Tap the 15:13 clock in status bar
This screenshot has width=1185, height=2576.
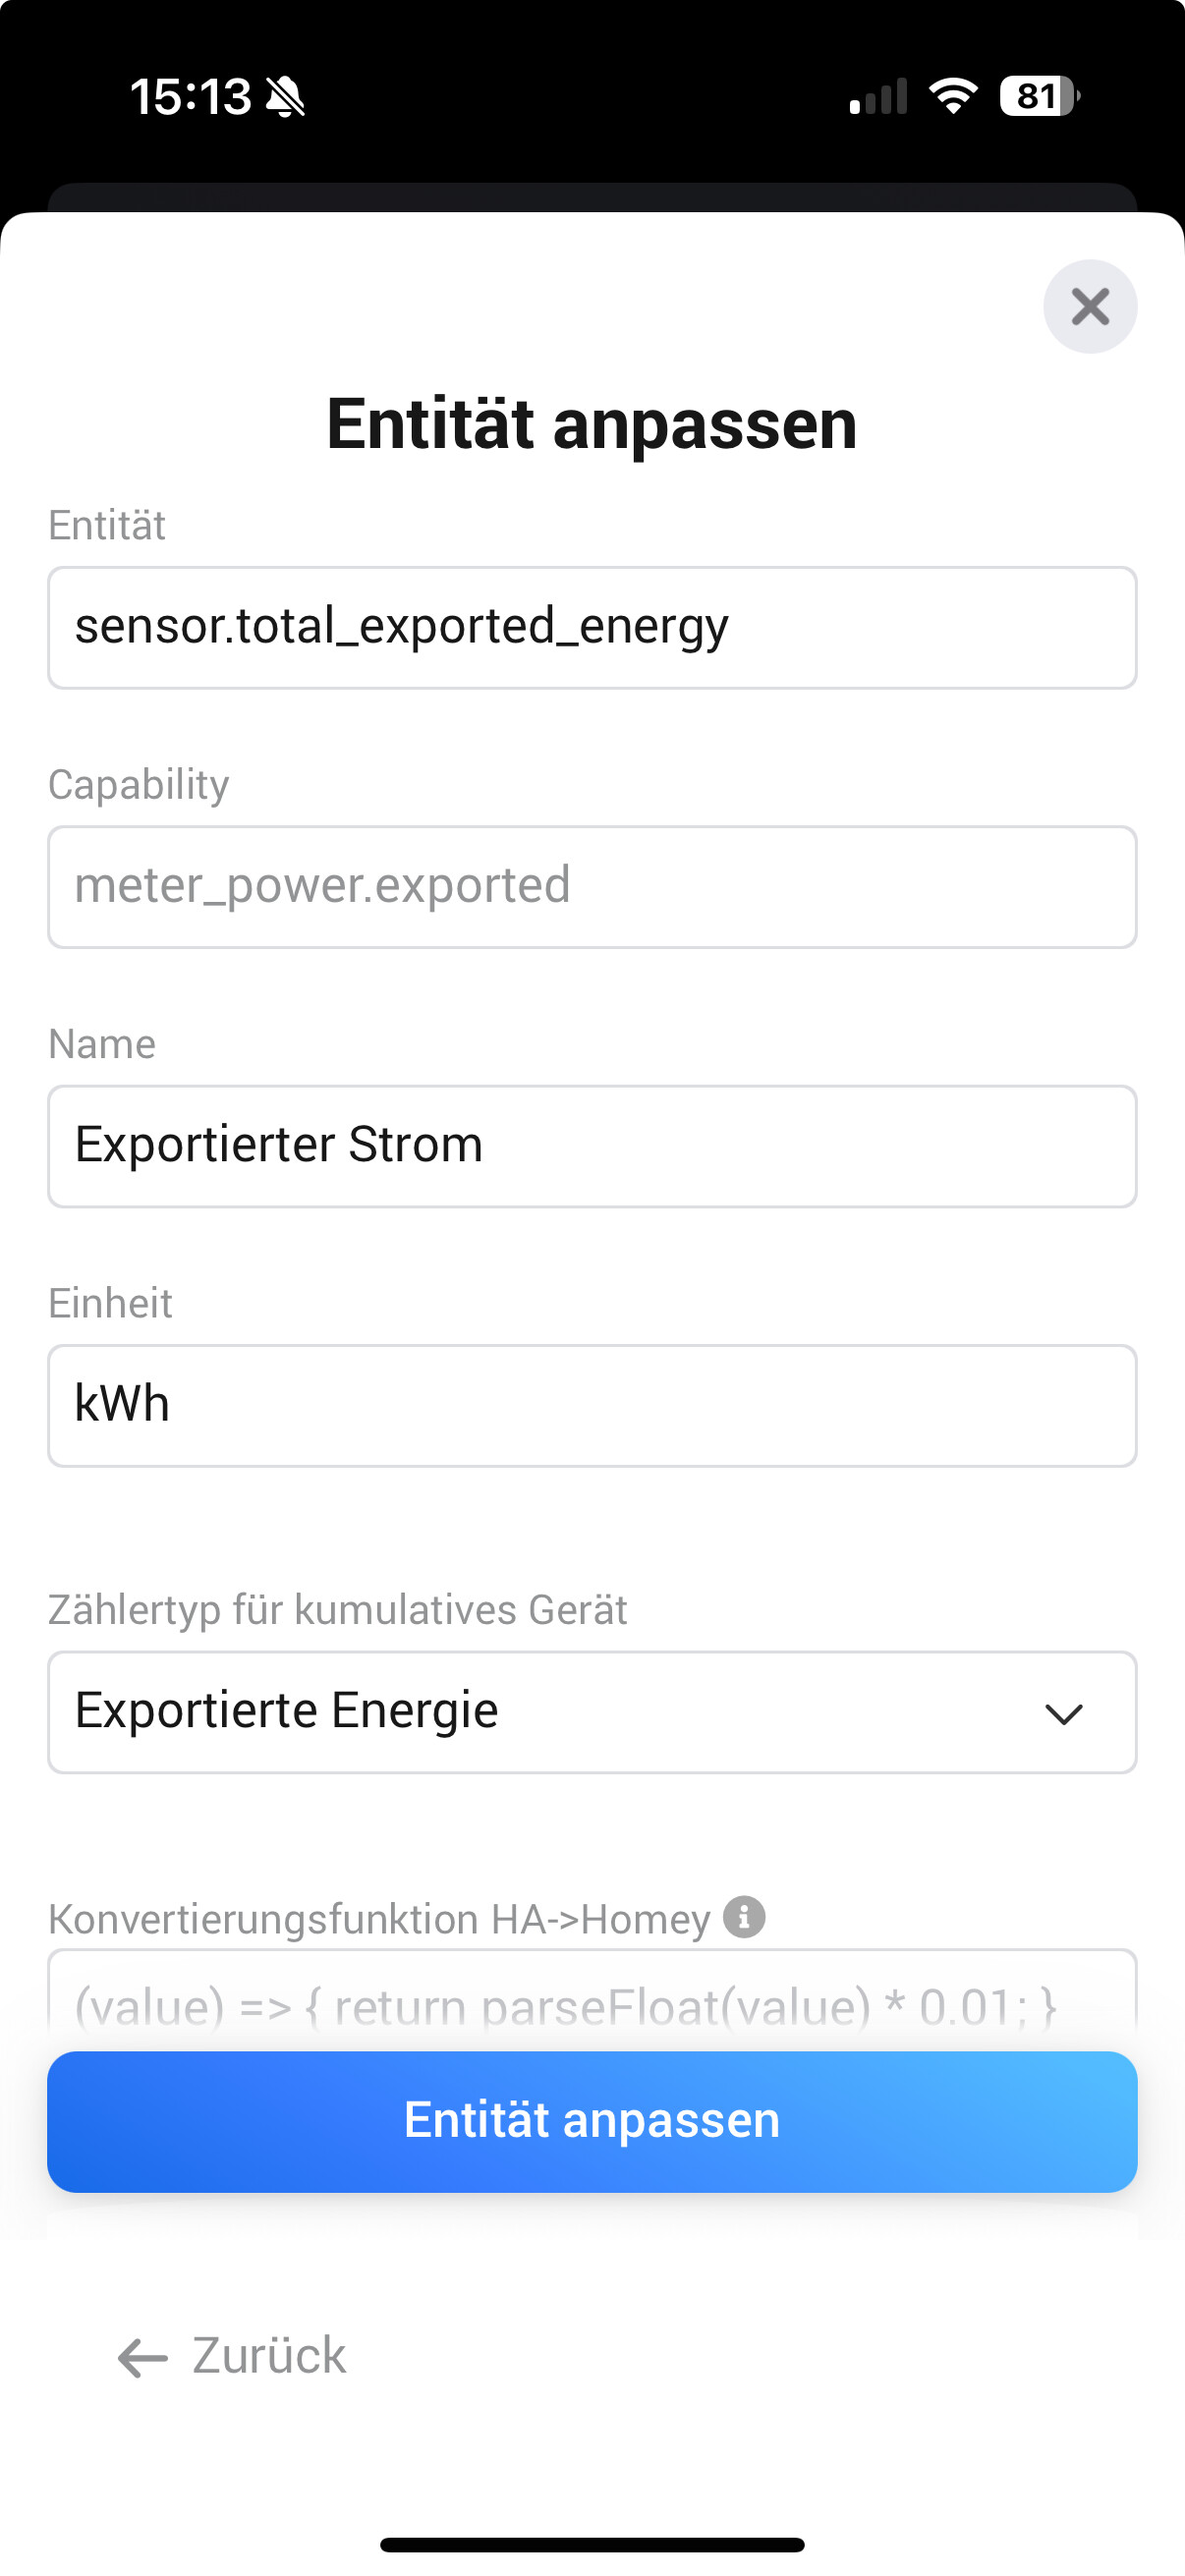tap(190, 97)
